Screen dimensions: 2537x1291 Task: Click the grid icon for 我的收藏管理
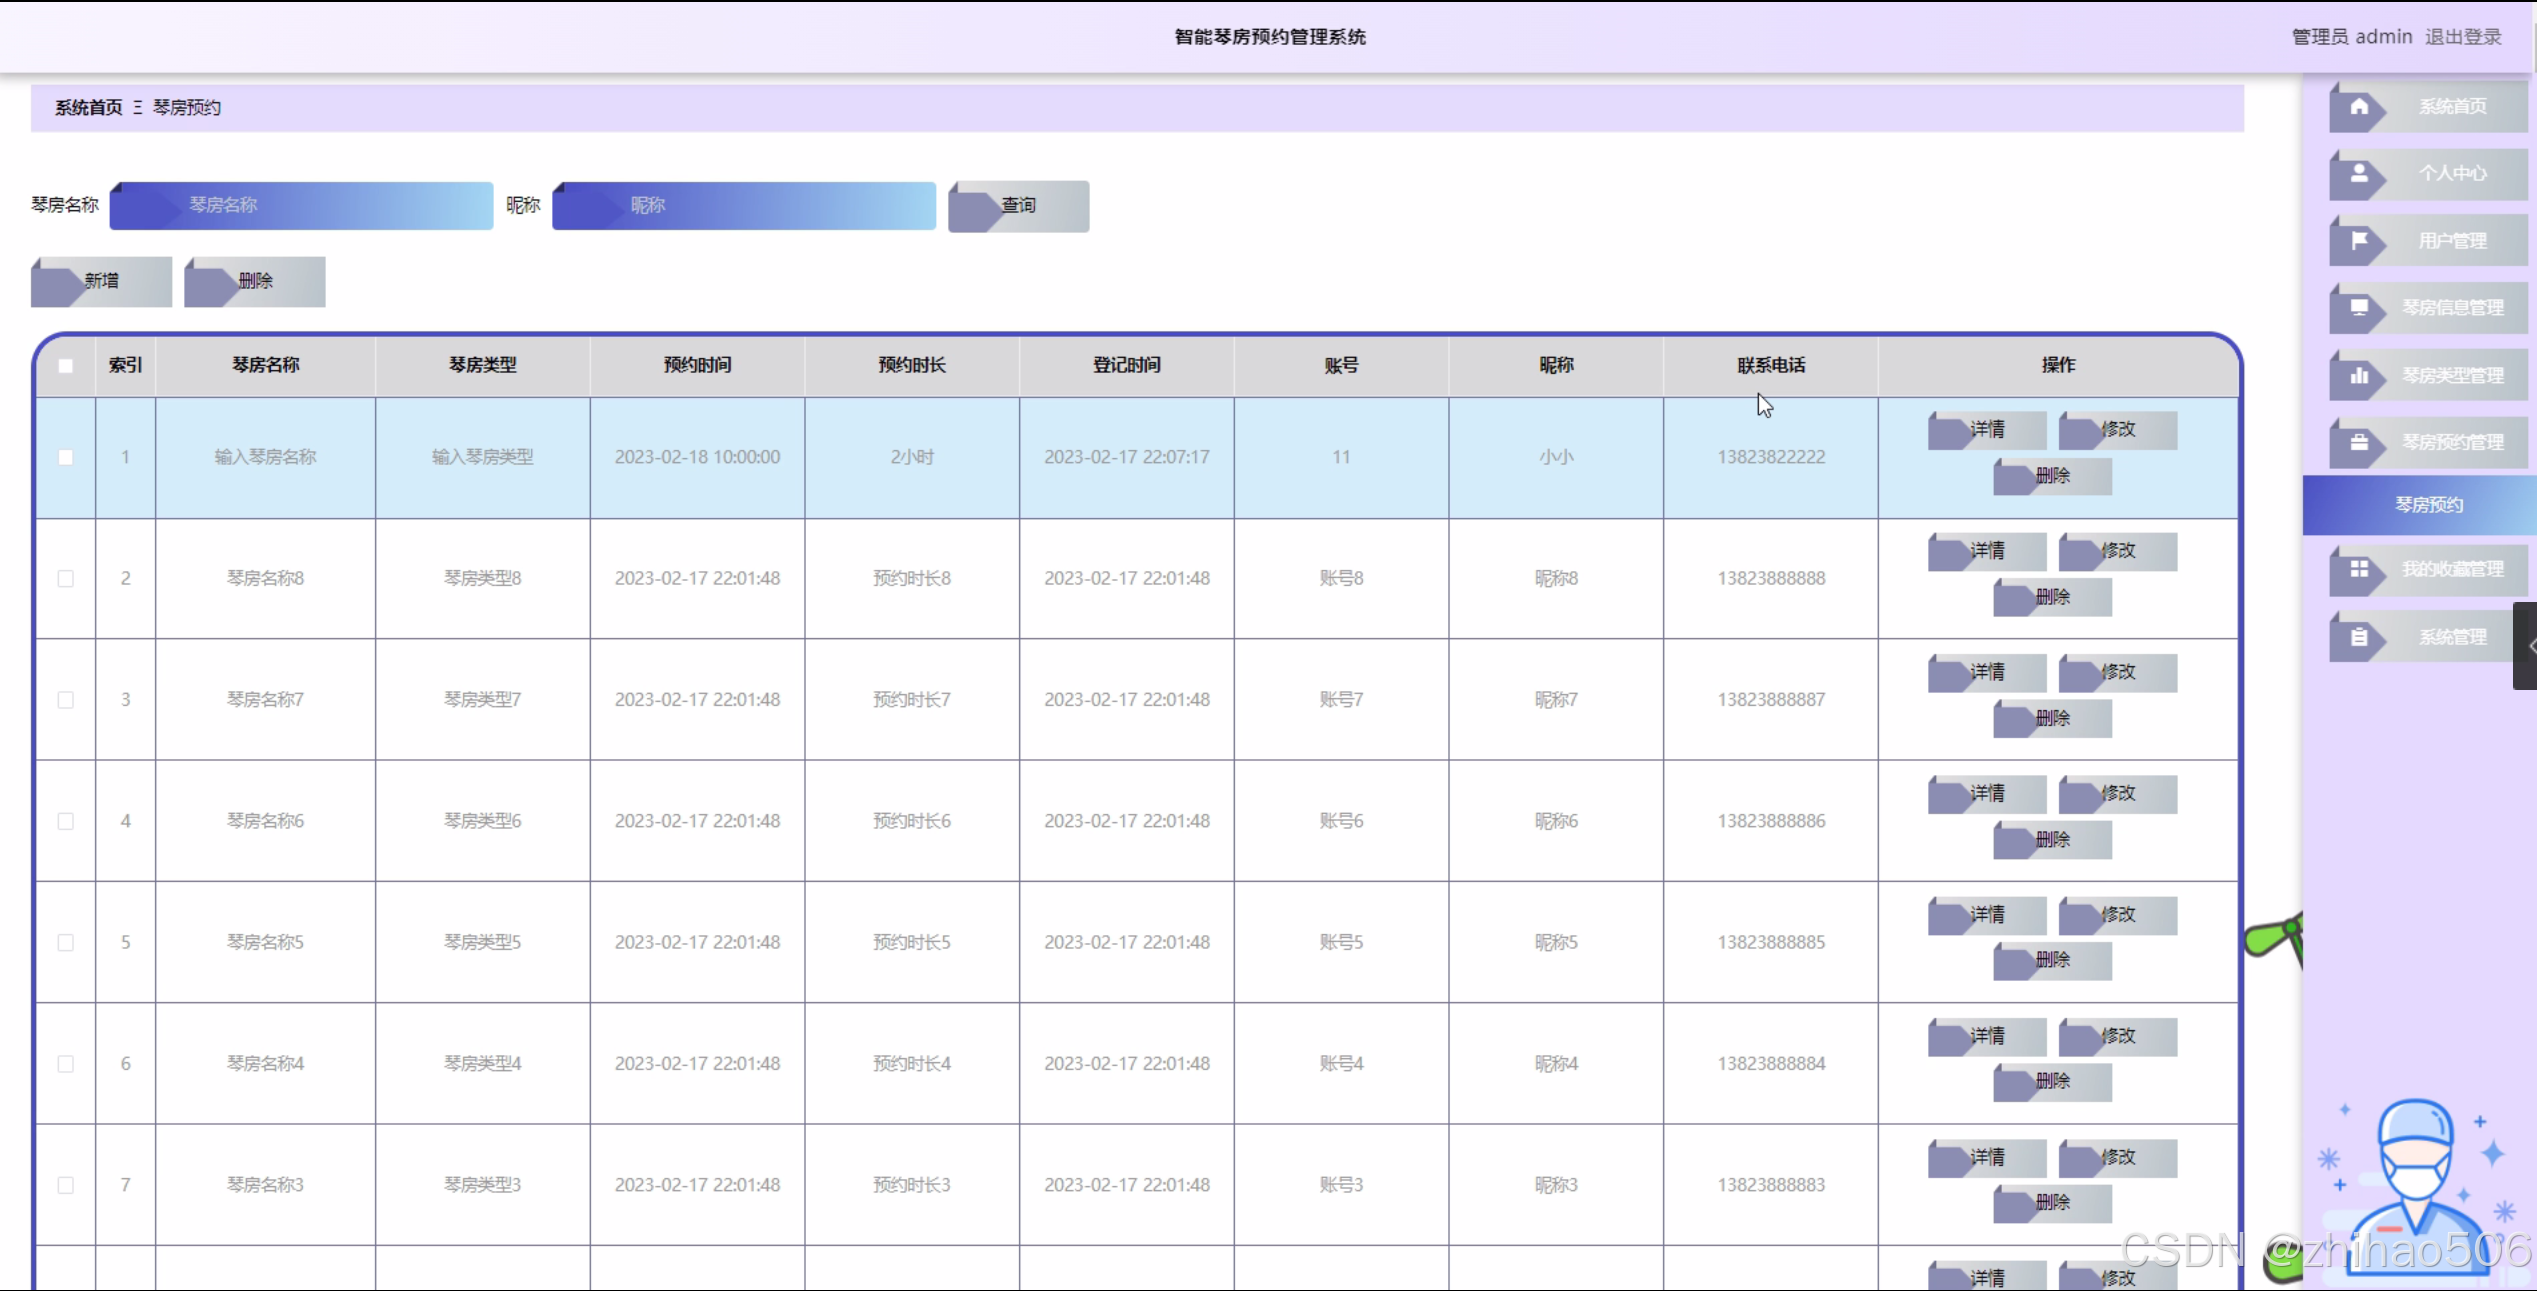2359,569
